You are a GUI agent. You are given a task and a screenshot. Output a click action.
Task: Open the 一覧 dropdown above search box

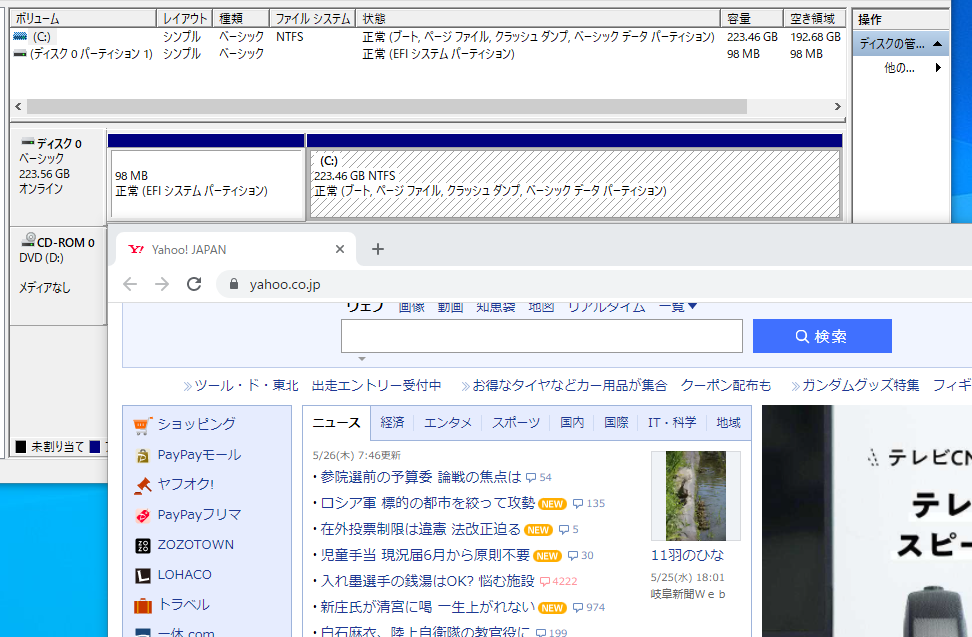(678, 307)
